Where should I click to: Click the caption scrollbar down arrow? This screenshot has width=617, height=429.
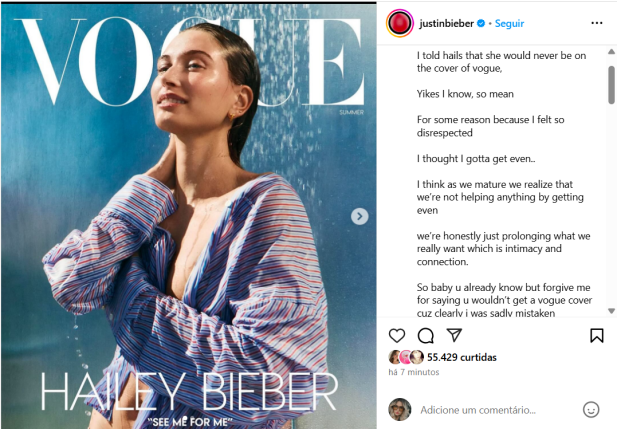pyautogui.click(x=611, y=311)
